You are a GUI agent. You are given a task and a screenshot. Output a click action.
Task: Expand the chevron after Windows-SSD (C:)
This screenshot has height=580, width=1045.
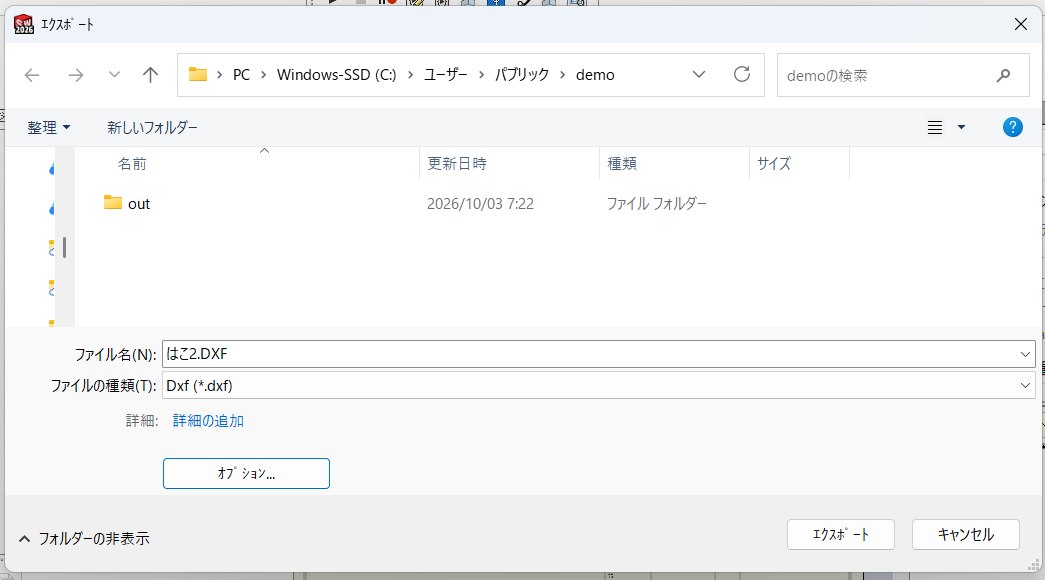[410, 75]
